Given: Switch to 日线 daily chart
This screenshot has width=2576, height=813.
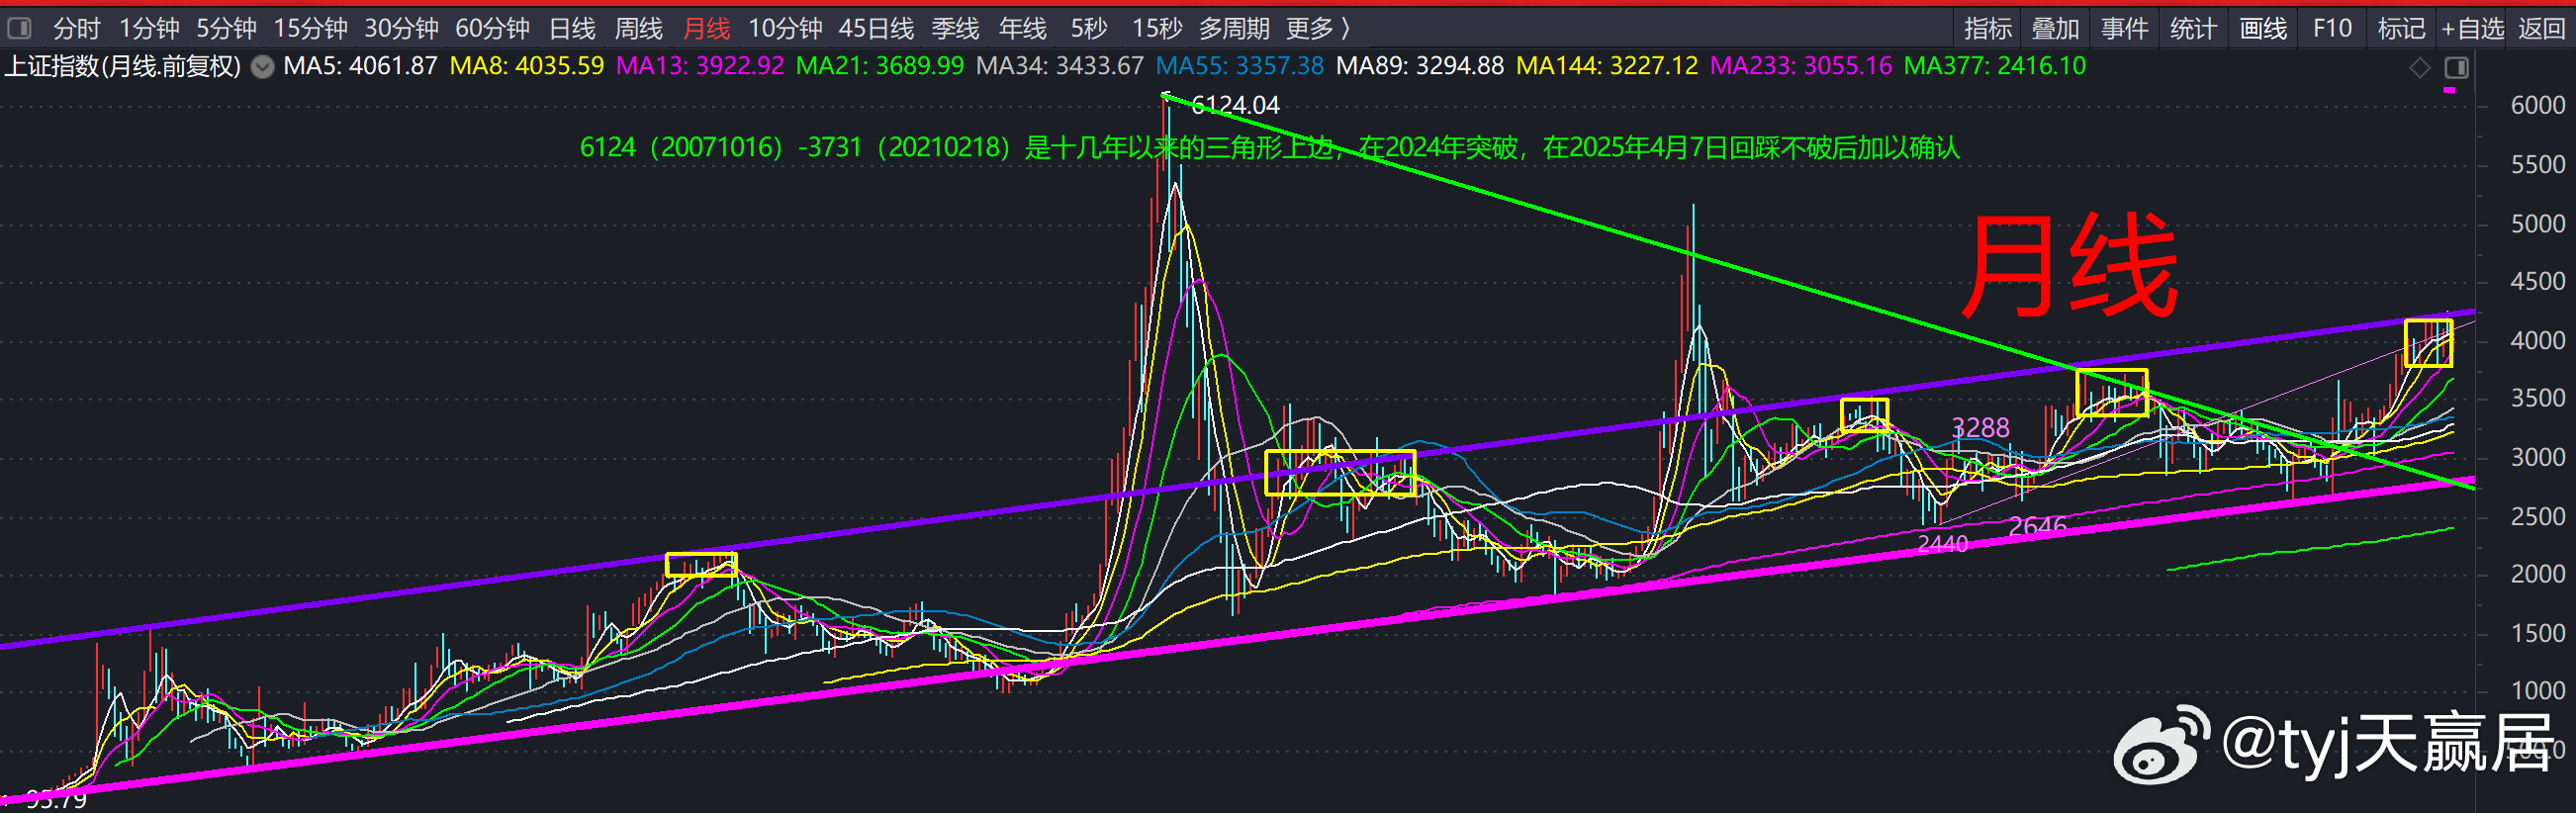Looking at the screenshot, I should coord(572,28).
